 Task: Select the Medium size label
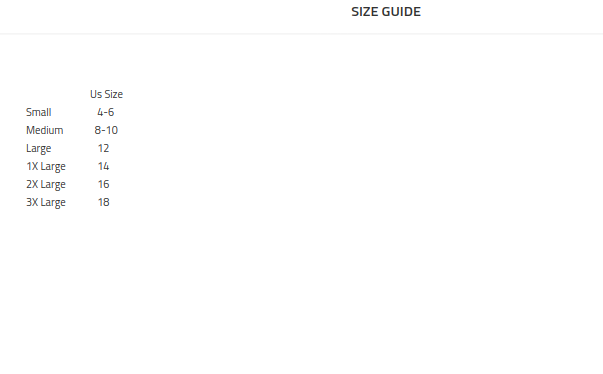pyautogui.click(x=45, y=130)
